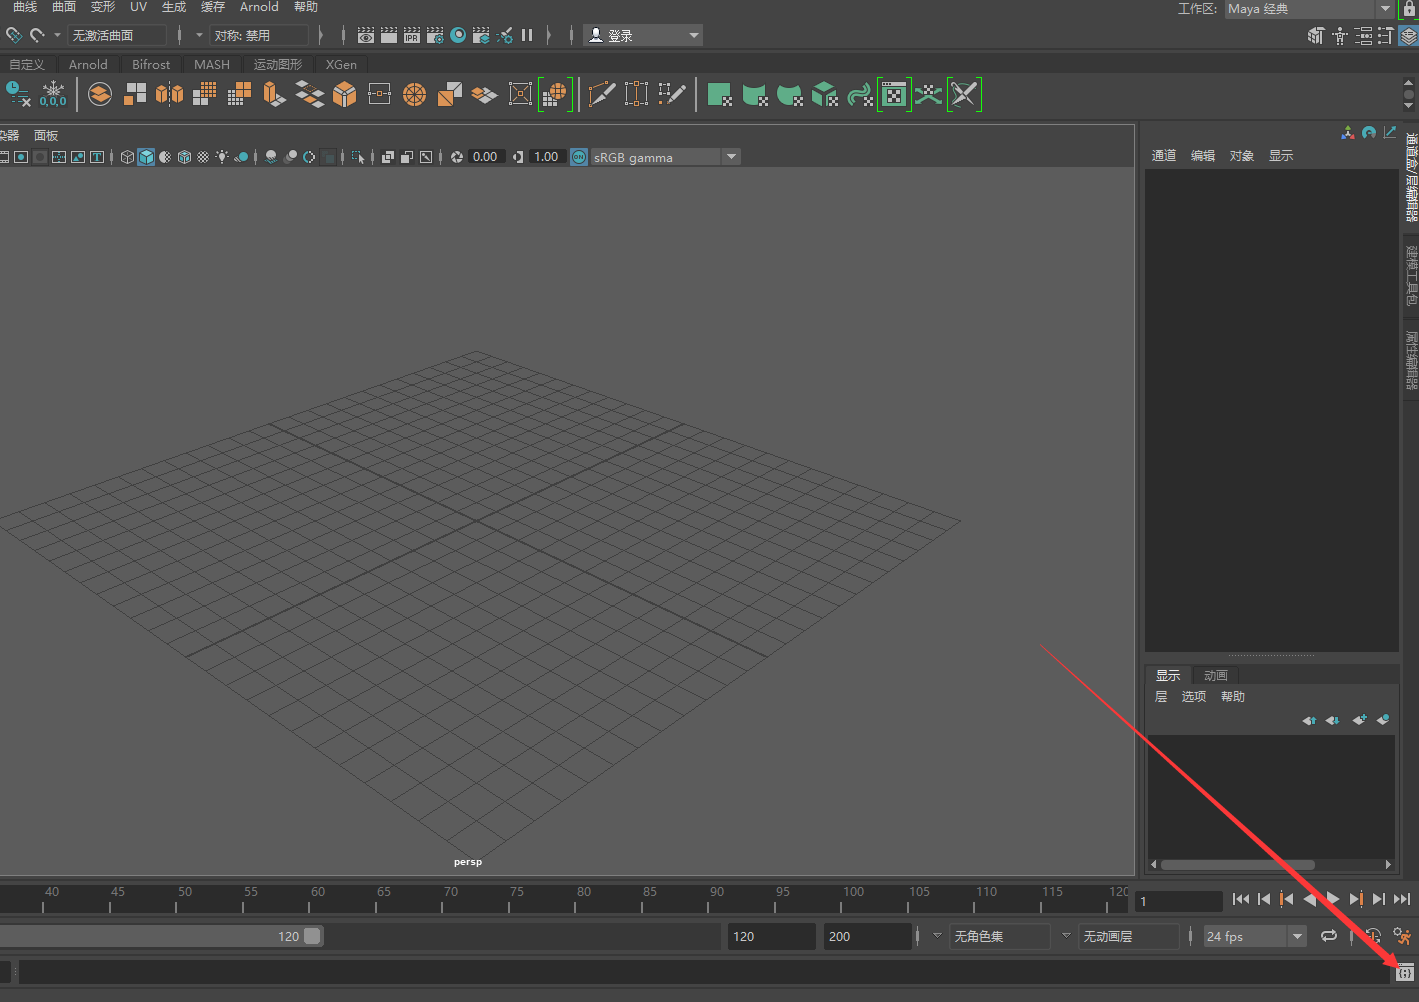
Task: Click the IPR render icon
Action: click(x=412, y=35)
